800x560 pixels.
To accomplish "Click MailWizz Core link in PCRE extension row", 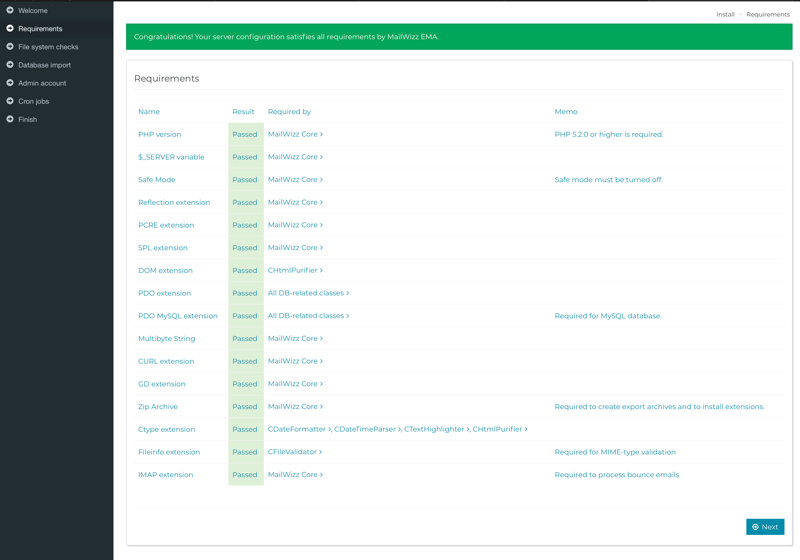I will [295, 225].
